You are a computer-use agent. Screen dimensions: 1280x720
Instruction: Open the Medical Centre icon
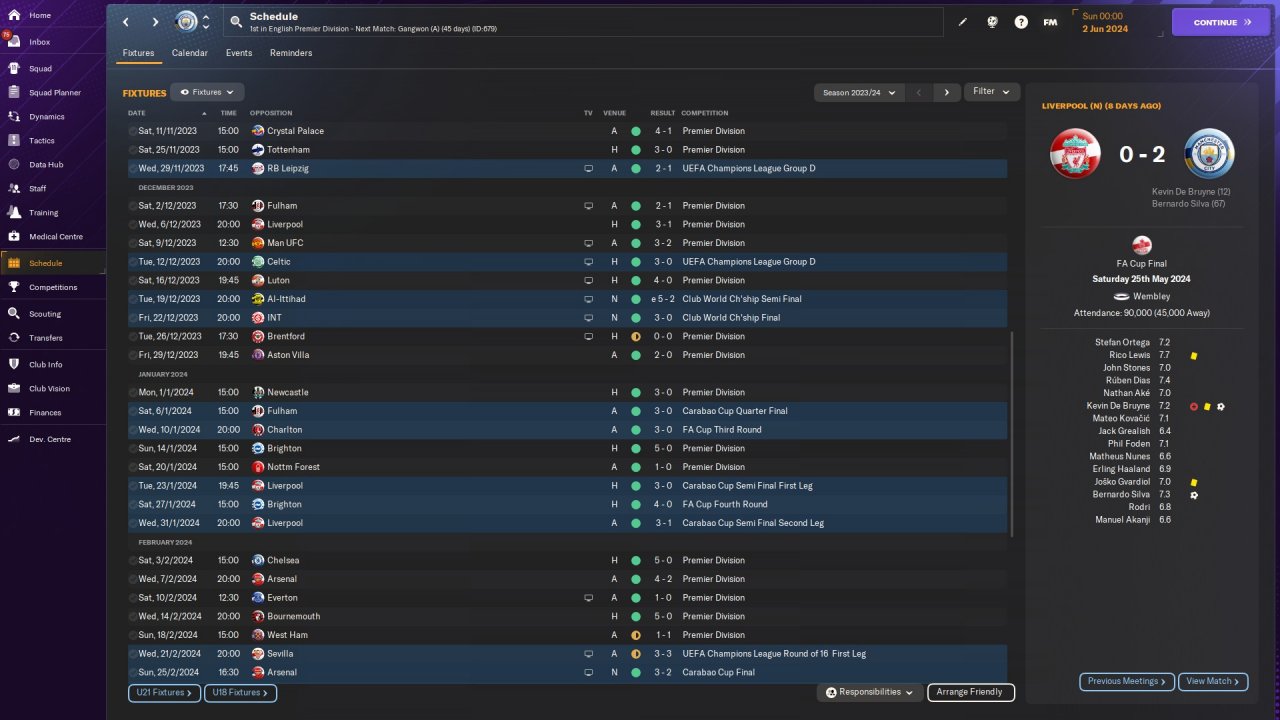pyautogui.click(x=14, y=237)
